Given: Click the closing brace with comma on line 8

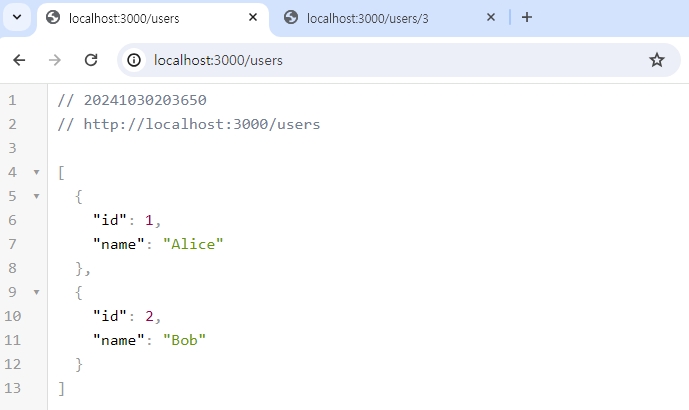Looking at the screenshot, I should (x=83, y=268).
